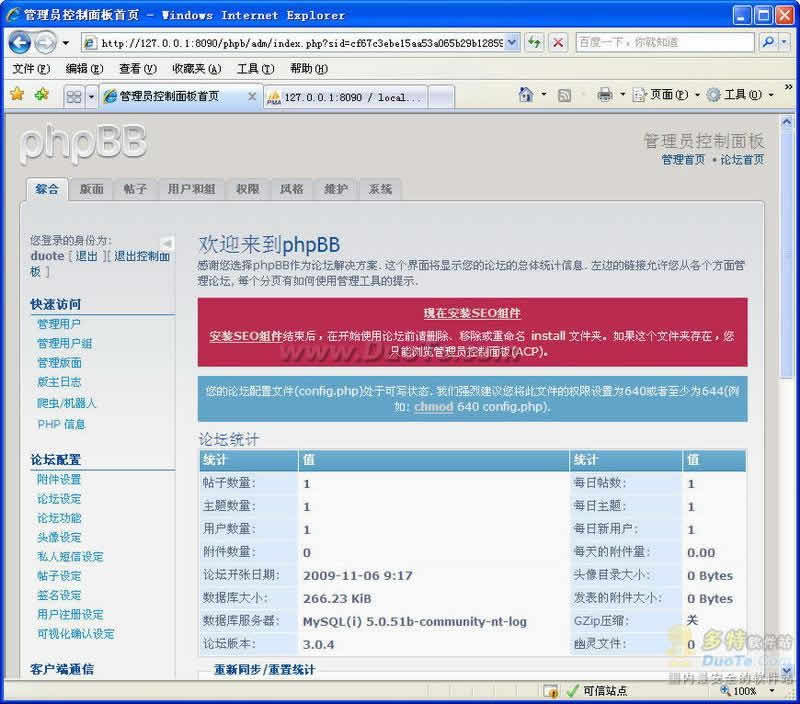
Task: Click the 数据库大小 value 266.23 KiB
Action: pos(337,599)
